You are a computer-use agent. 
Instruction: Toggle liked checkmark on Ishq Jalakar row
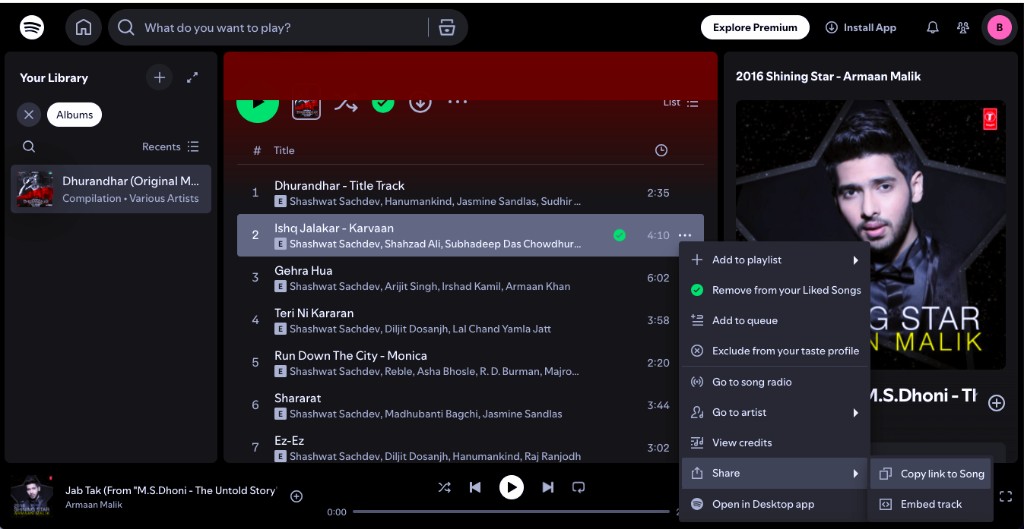[x=620, y=235]
